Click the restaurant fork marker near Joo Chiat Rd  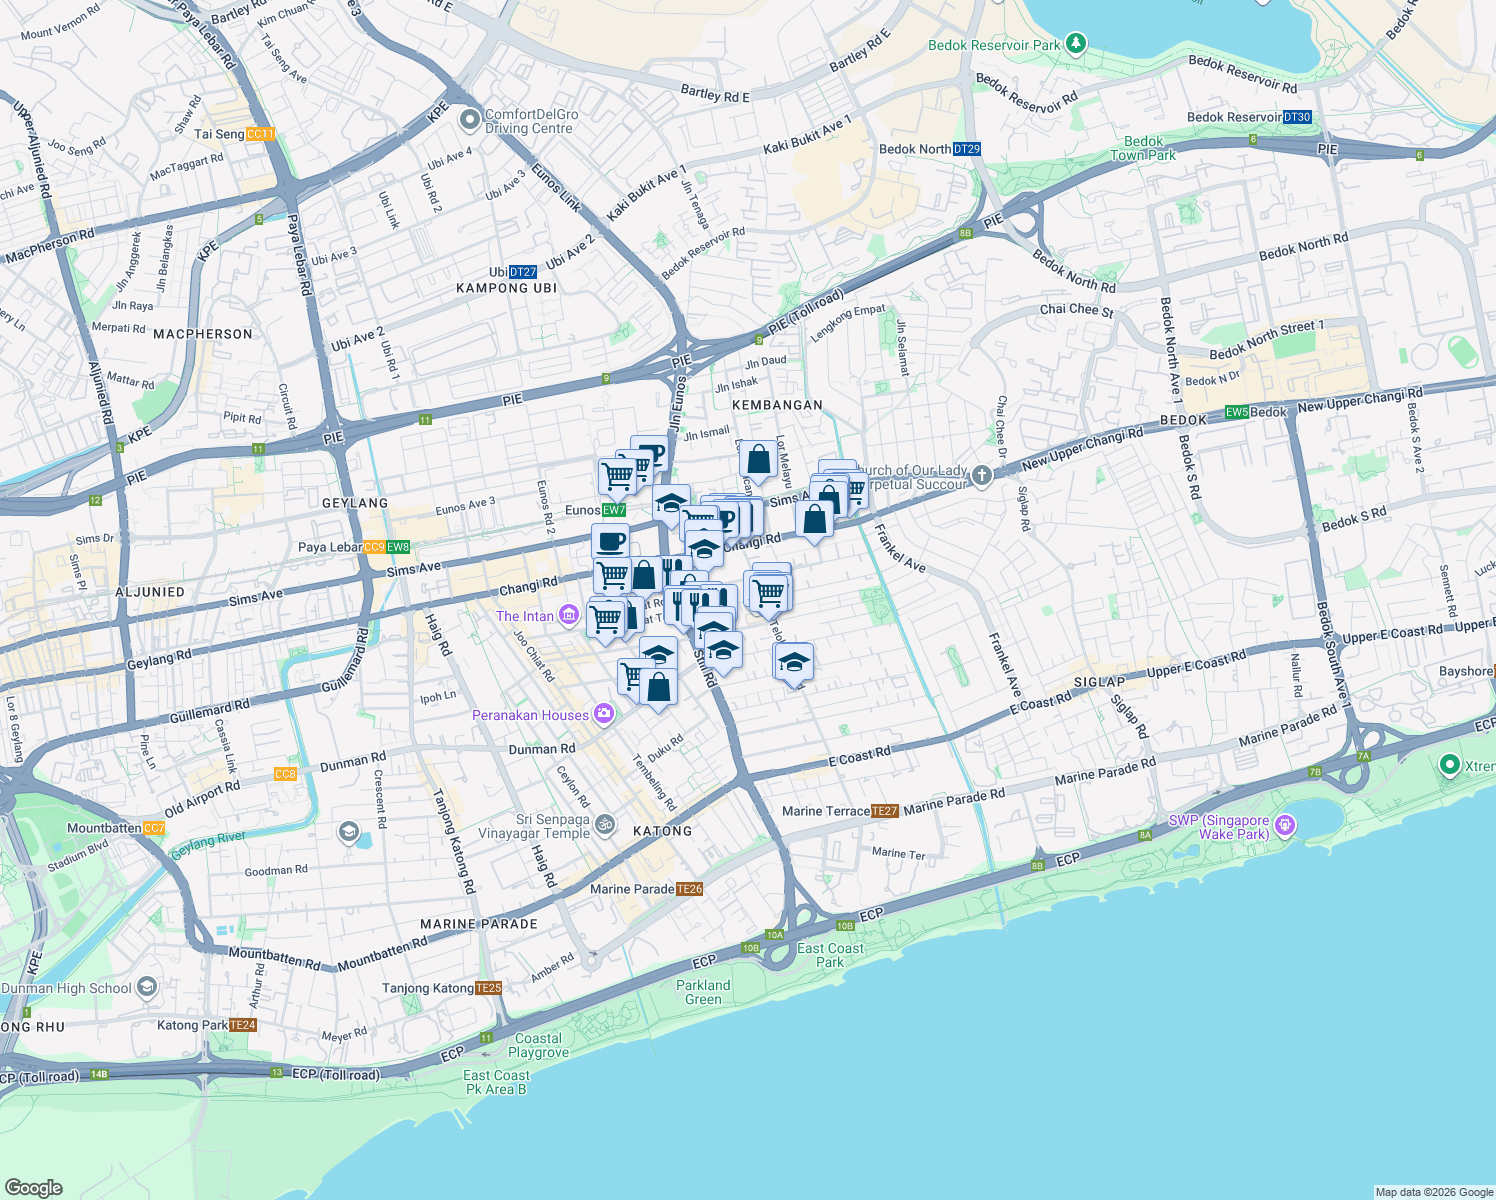tap(680, 600)
